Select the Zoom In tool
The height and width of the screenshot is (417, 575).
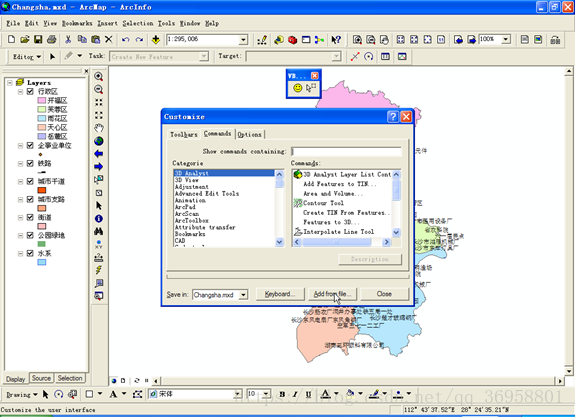pos(98,76)
